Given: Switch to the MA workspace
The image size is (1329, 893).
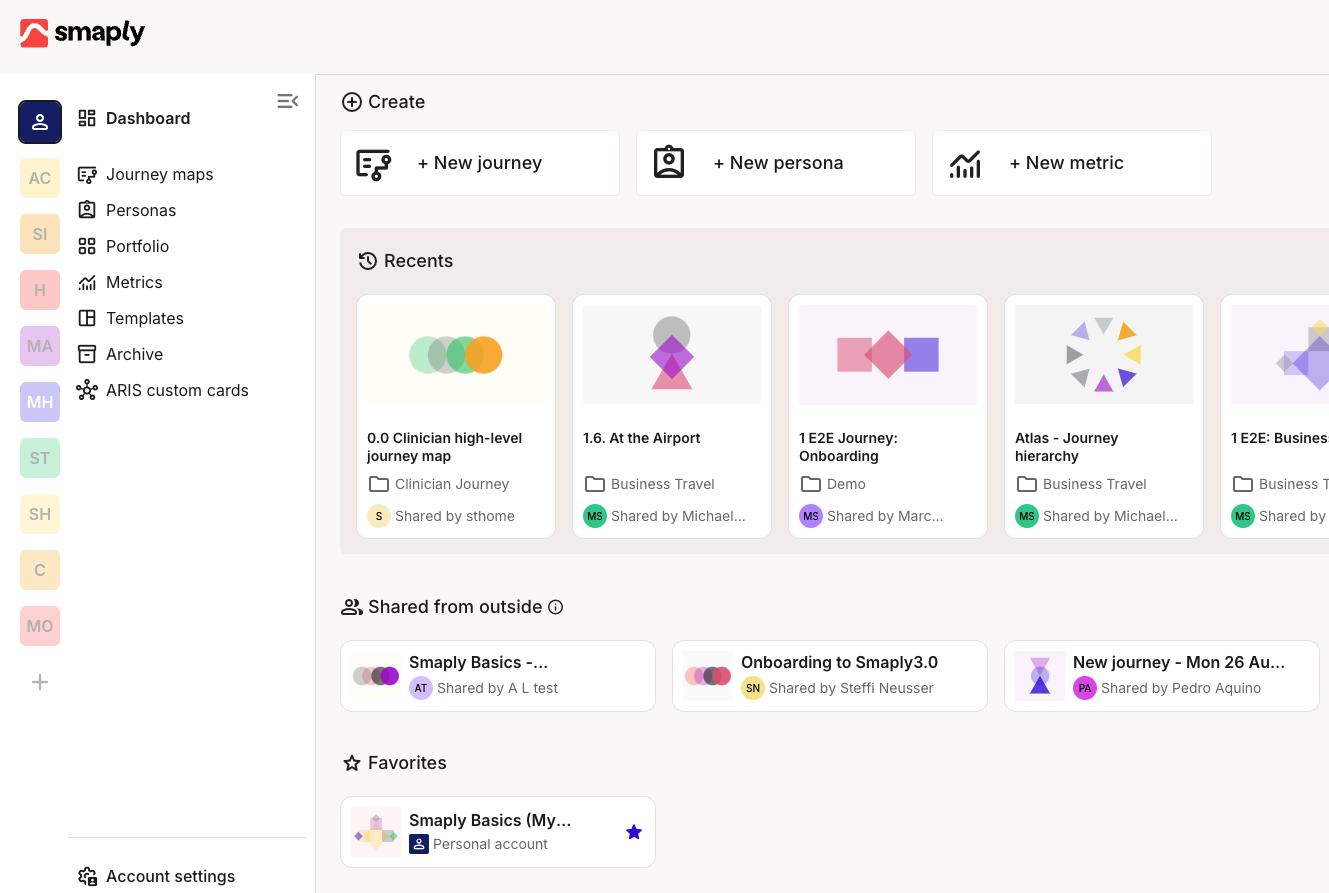Looking at the screenshot, I should (40, 346).
